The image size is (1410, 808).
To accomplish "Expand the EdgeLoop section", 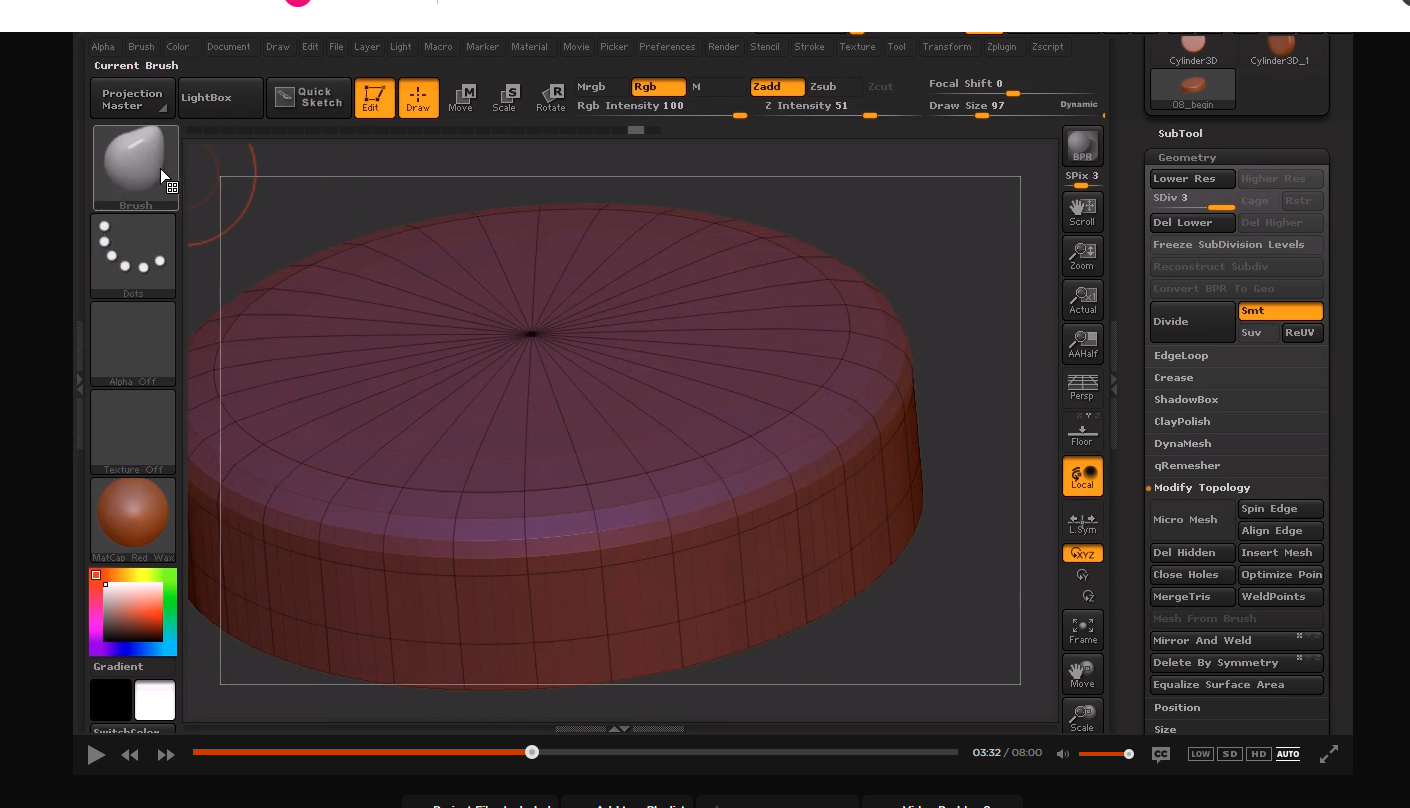I will coord(1181,356).
